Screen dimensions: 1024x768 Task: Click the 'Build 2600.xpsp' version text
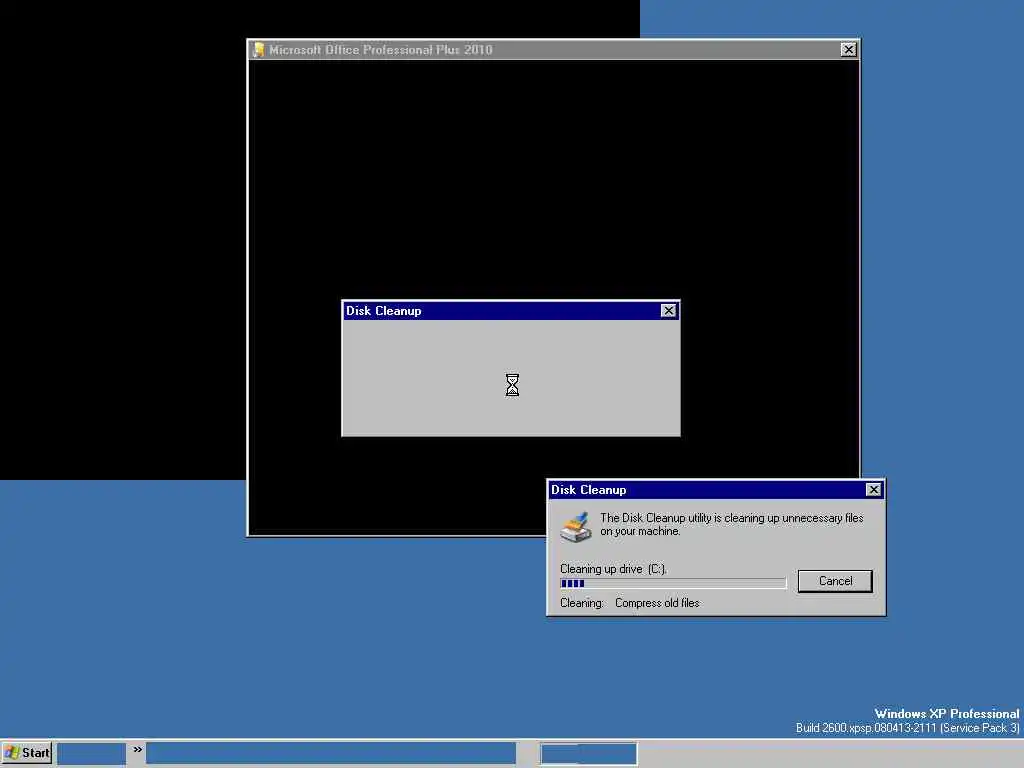tap(907, 728)
